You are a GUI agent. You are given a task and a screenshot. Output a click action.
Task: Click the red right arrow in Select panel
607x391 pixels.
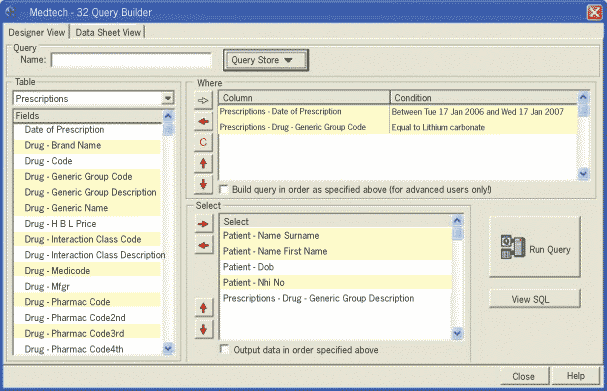click(204, 224)
